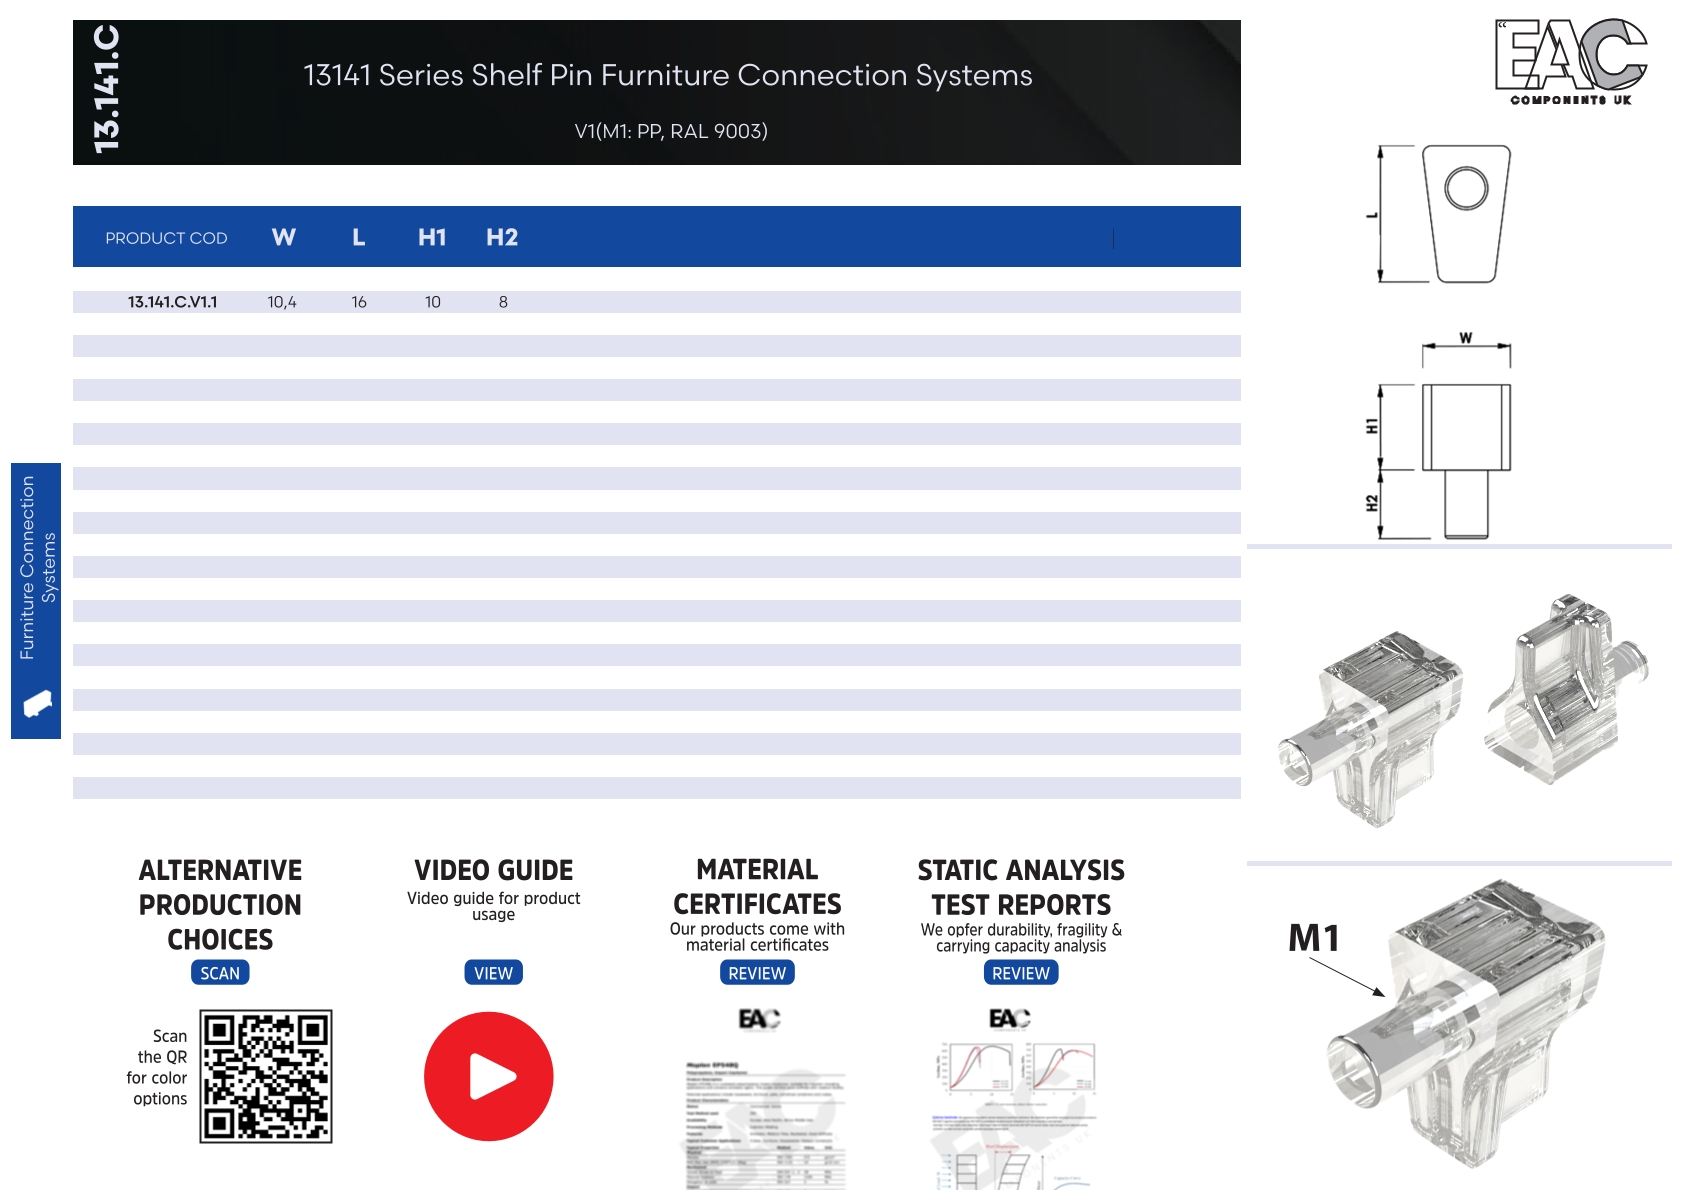The image size is (1683, 1190).
Task: Click the EAC logo above material certificate
Action: pyautogui.click(x=759, y=1019)
